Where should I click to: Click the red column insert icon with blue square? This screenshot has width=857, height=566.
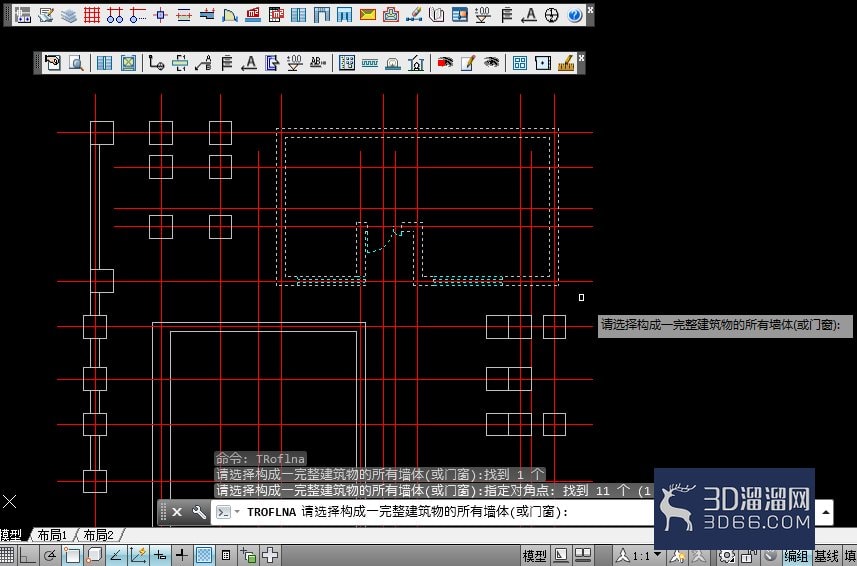point(160,15)
